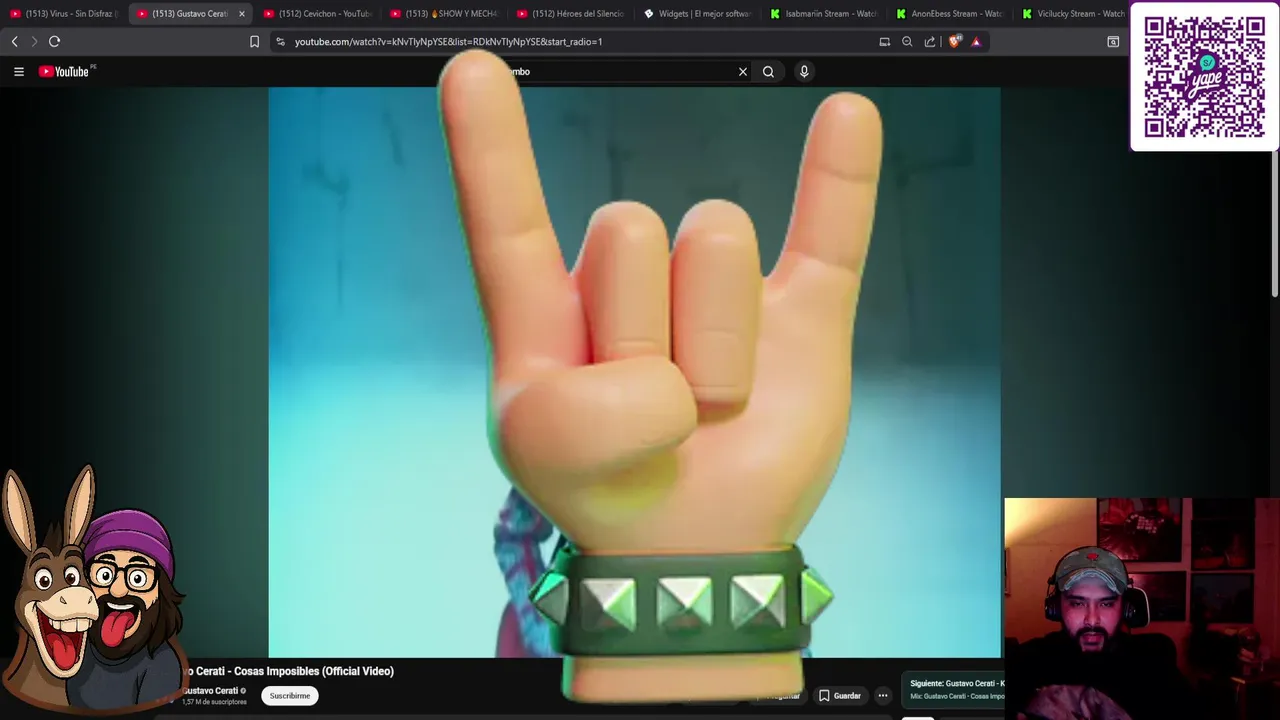Image resolution: width=1280 pixels, height=720 pixels.
Task: Click the '1,57 M de suscriptores' text
Action: (x=214, y=702)
